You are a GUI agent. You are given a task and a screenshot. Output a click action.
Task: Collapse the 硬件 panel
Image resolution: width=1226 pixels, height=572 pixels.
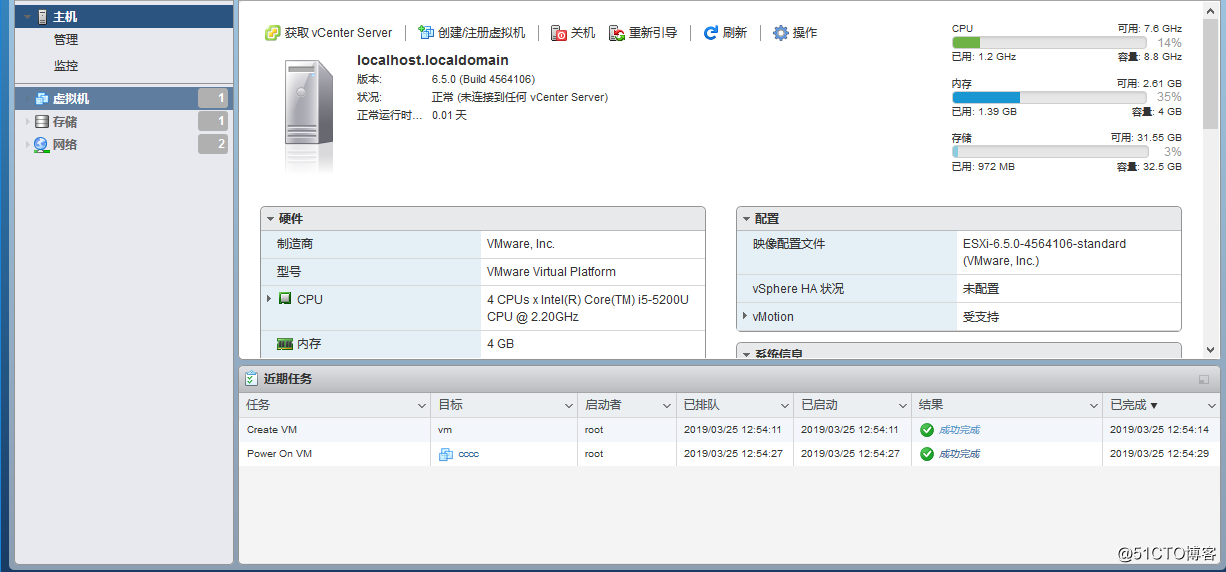coord(270,218)
